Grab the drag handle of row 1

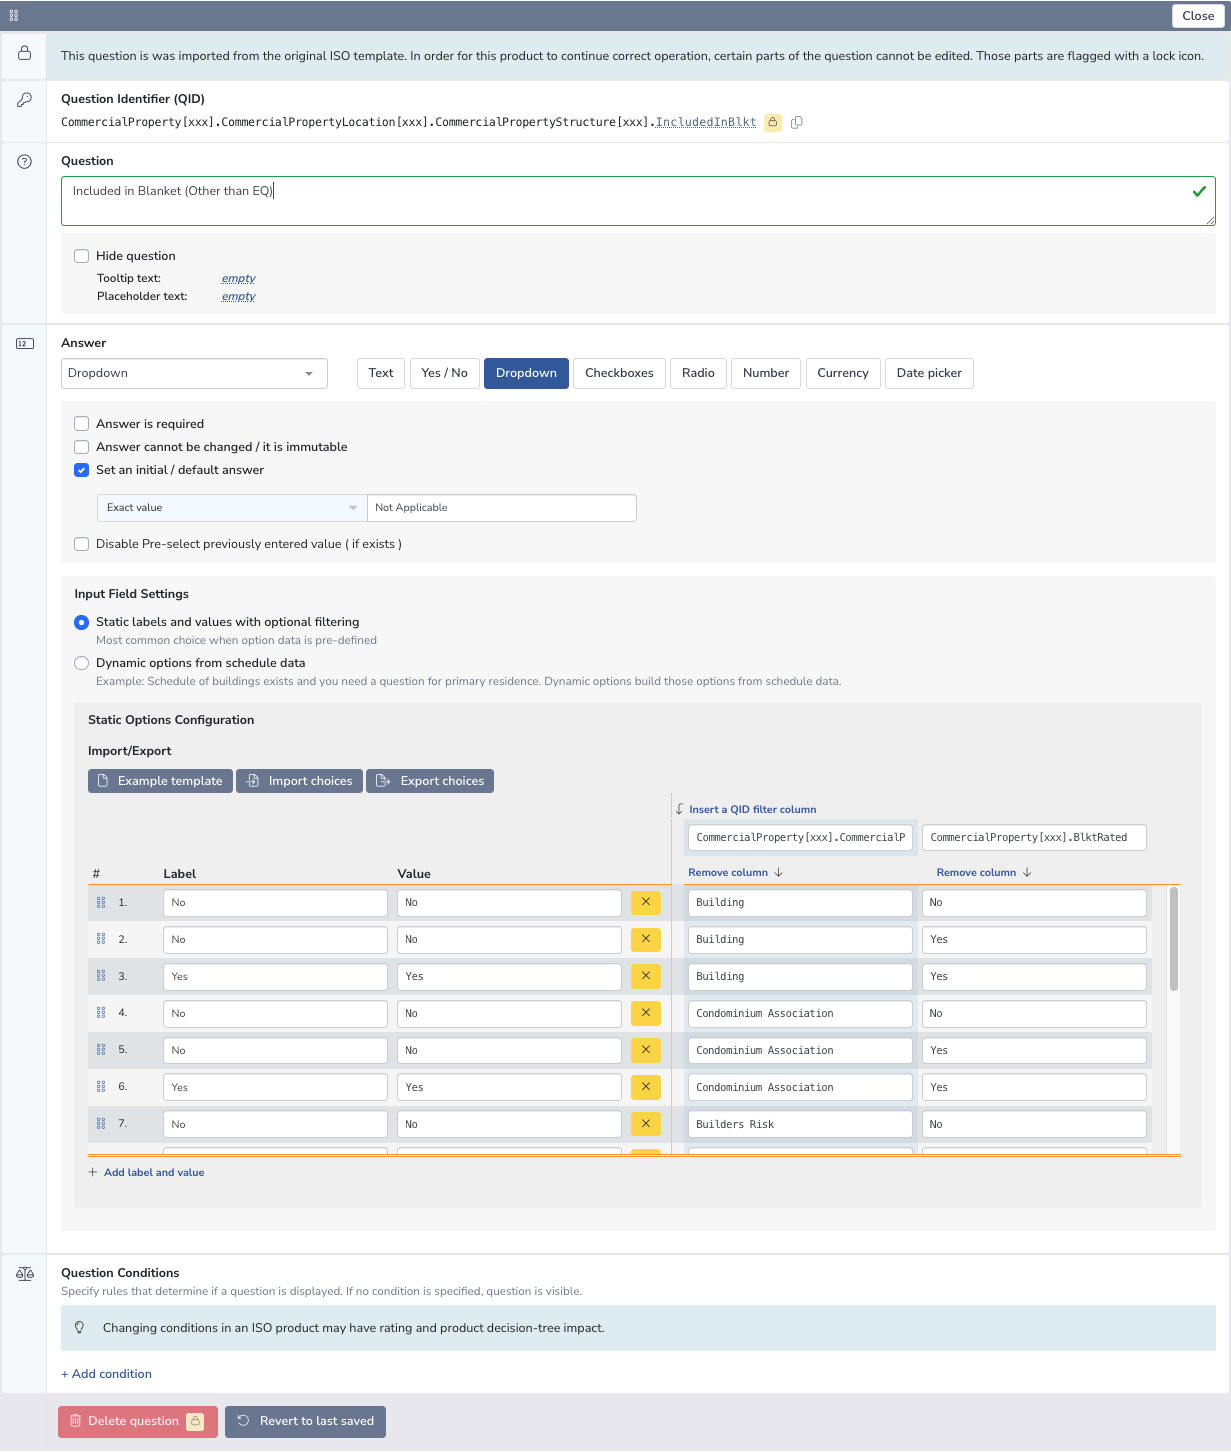[101, 902]
